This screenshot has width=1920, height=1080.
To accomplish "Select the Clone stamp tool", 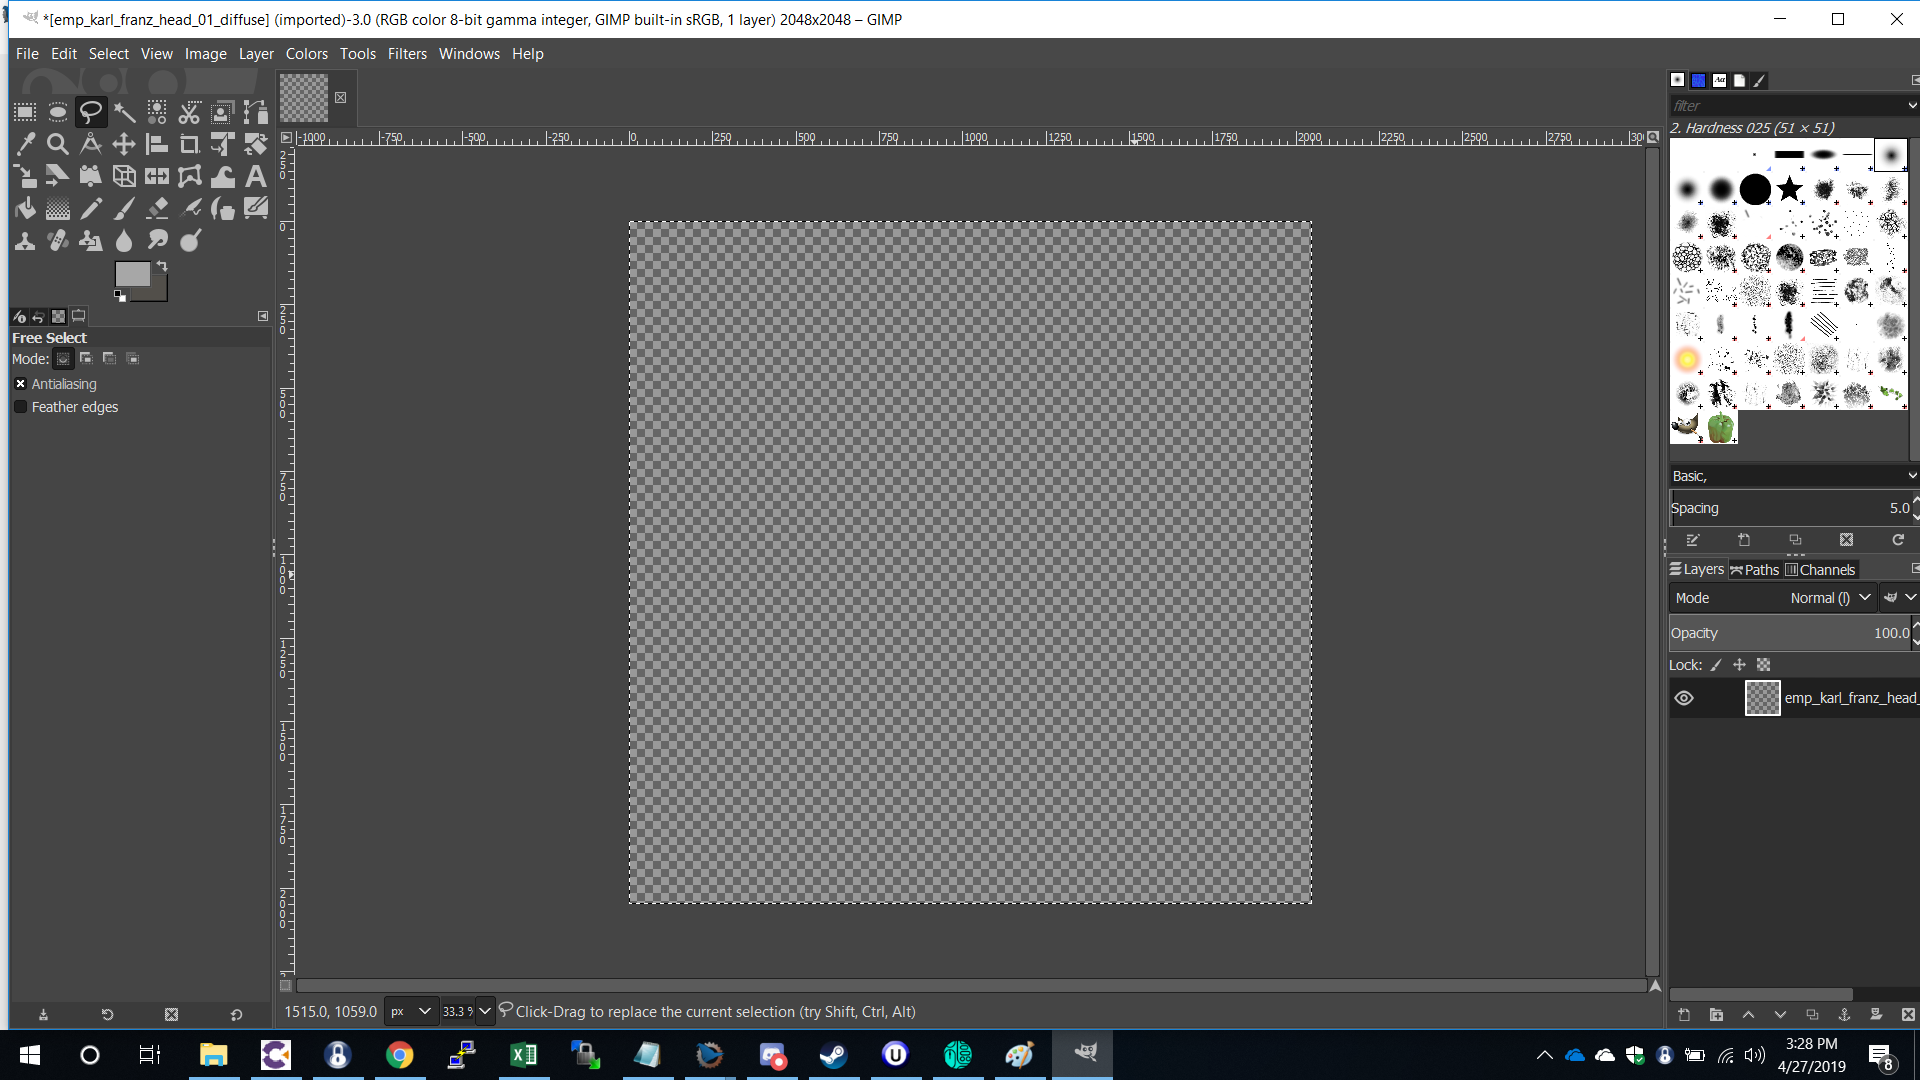I will coord(25,240).
